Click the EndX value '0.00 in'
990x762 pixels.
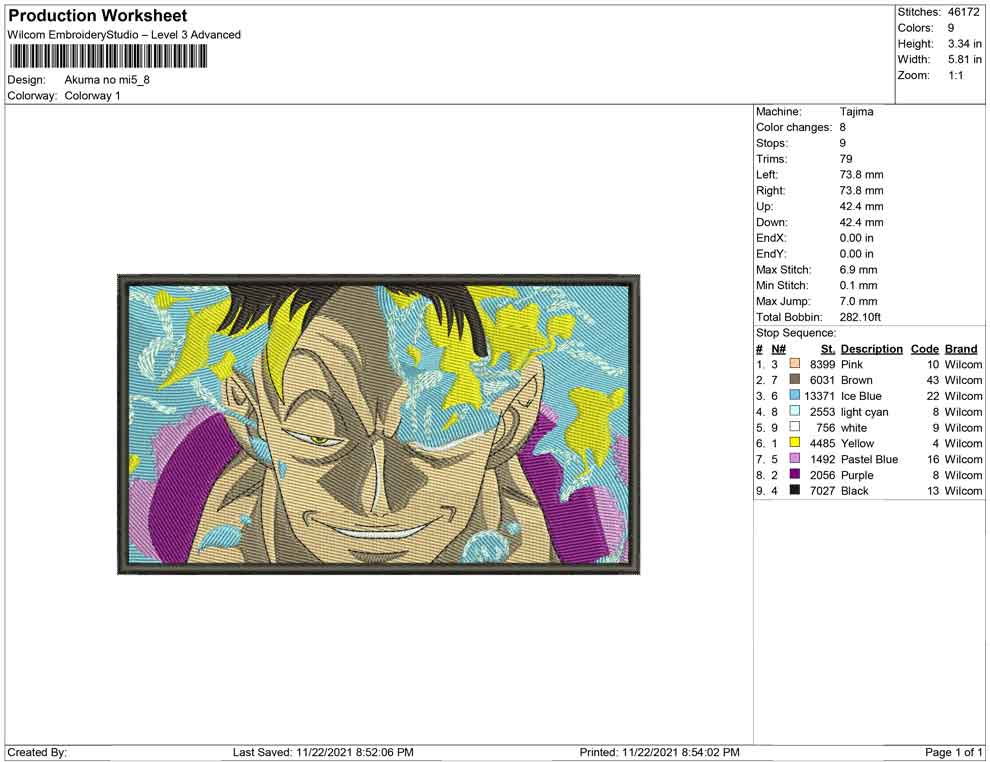click(856, 238)
